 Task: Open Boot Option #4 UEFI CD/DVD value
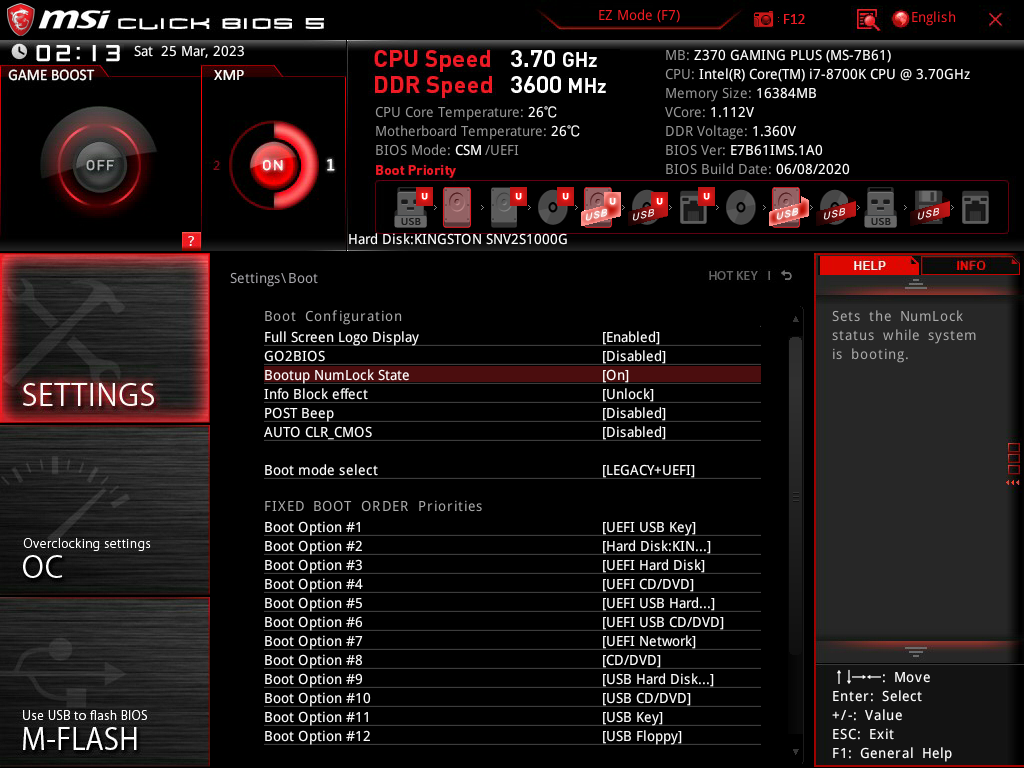(x=648, y=584)
